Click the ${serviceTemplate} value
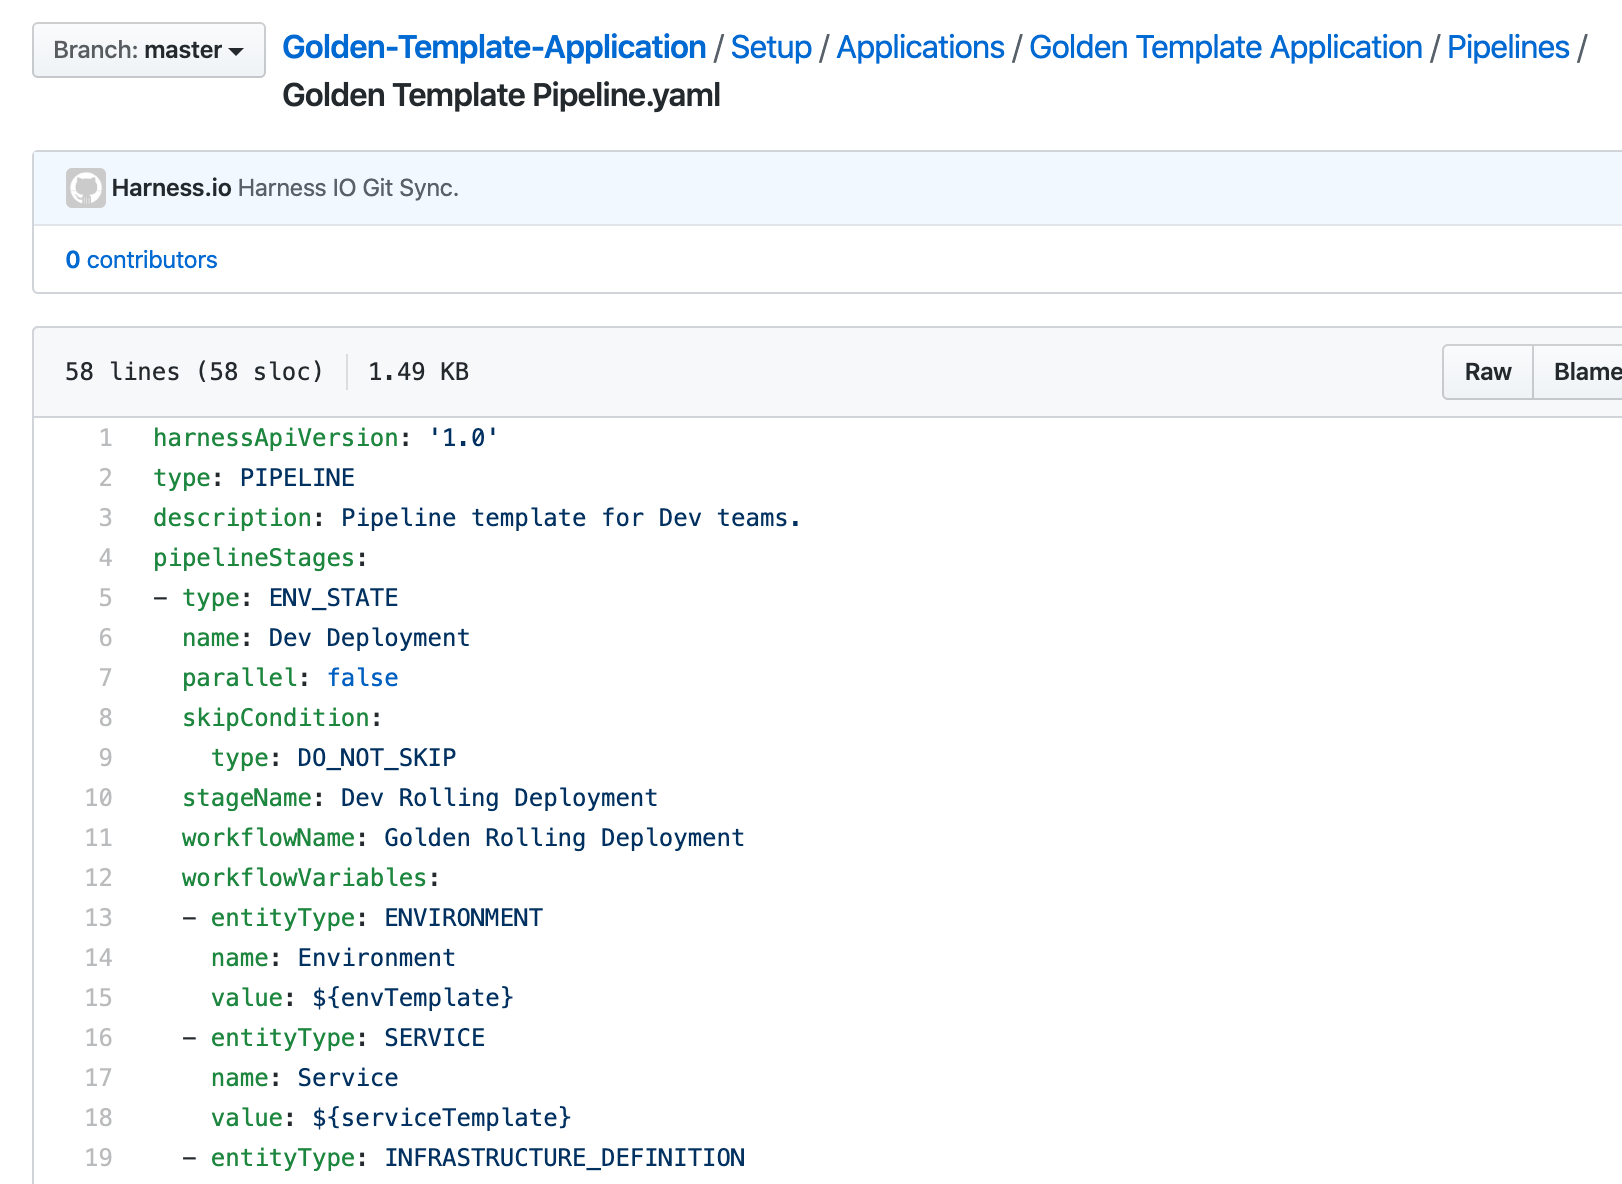The width and height of the screenshot is (1622, 1184). pos(441,1118)
